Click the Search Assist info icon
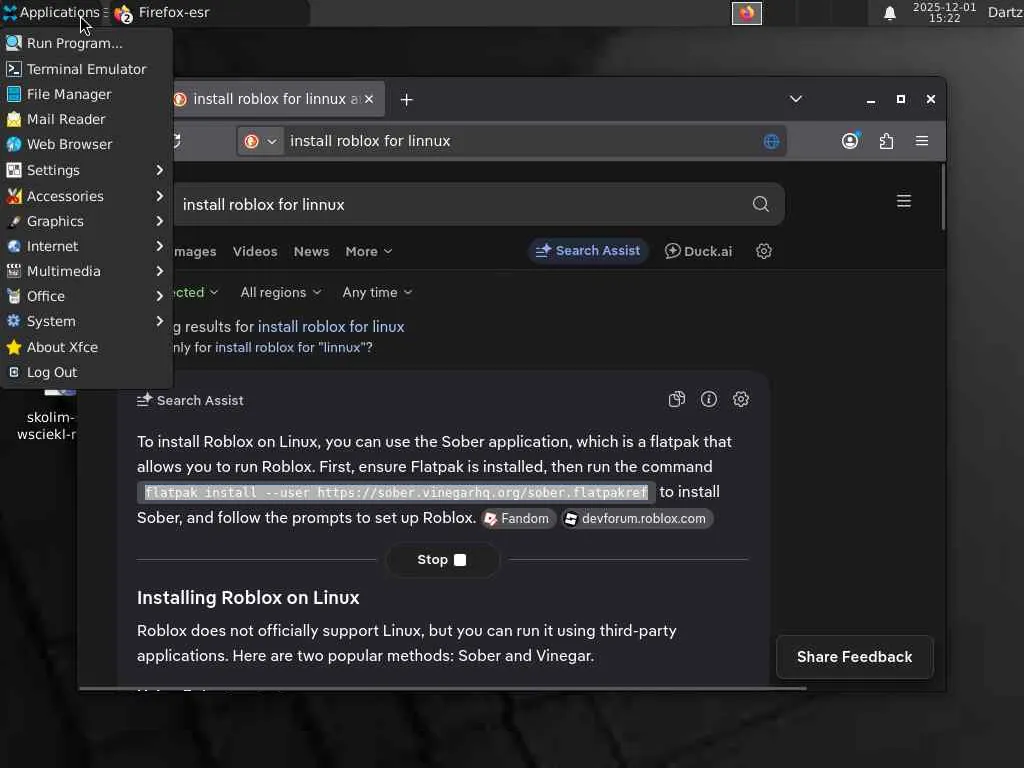 coord(709,399)
